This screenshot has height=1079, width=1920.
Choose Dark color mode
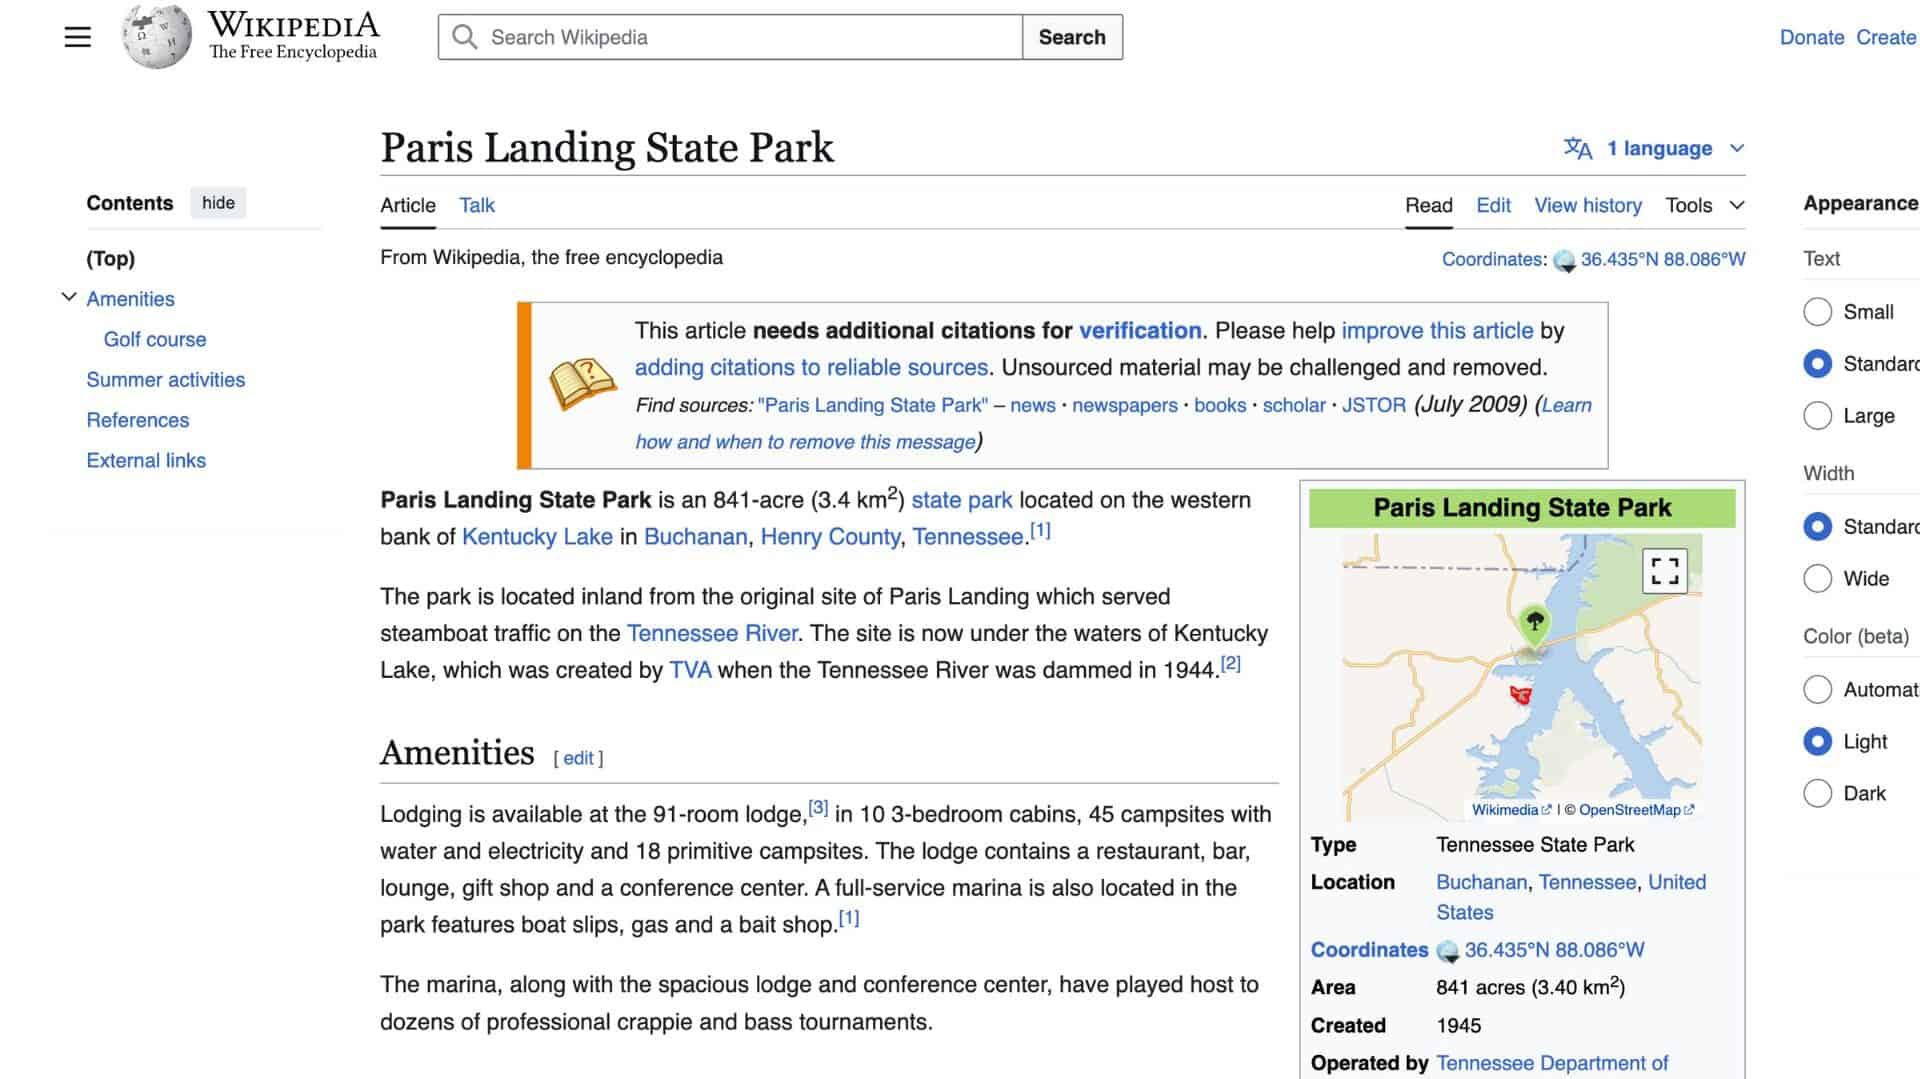pyautogui.click(x=1817, y=794)
